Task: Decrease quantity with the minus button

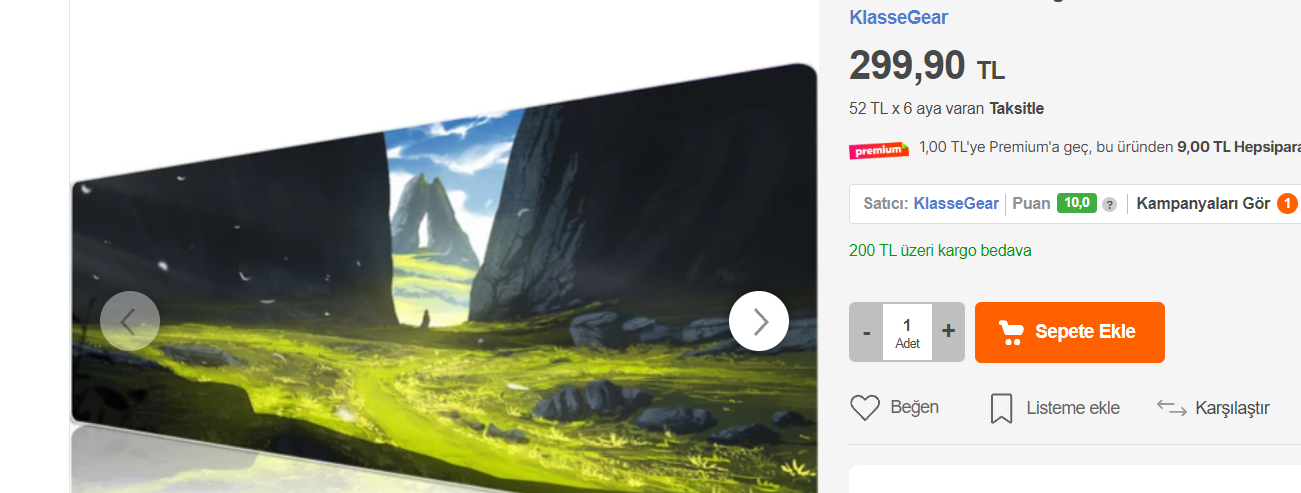Action: 866,332
